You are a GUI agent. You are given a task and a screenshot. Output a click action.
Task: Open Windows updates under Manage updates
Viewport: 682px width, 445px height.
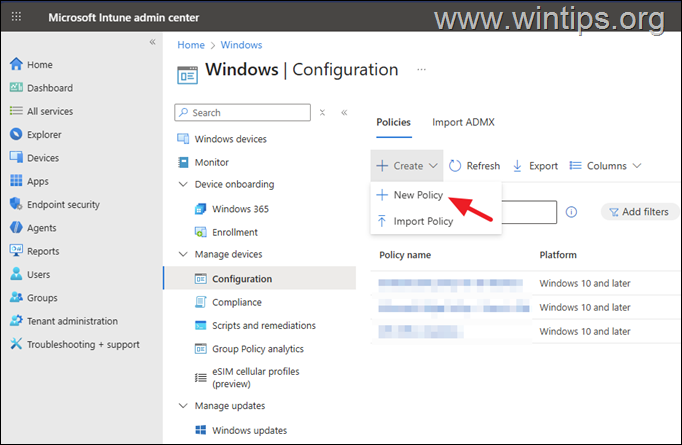[x=249, y=430]
